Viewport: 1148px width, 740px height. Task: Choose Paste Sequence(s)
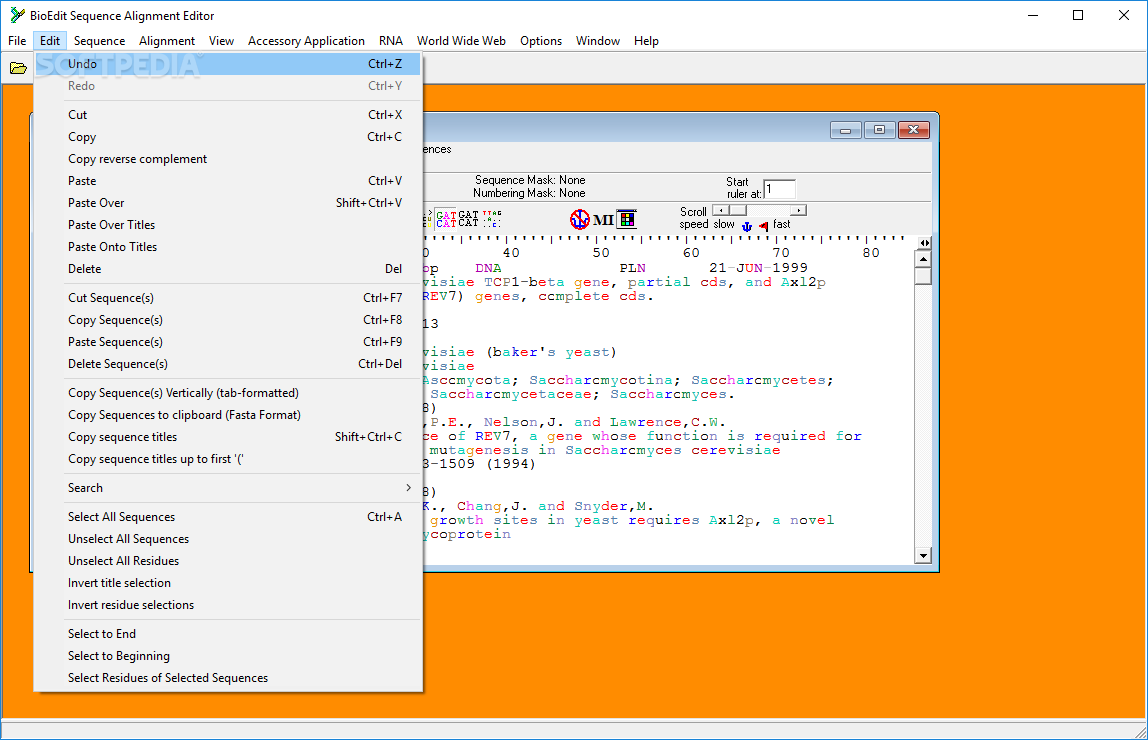[x=228, y=342]
